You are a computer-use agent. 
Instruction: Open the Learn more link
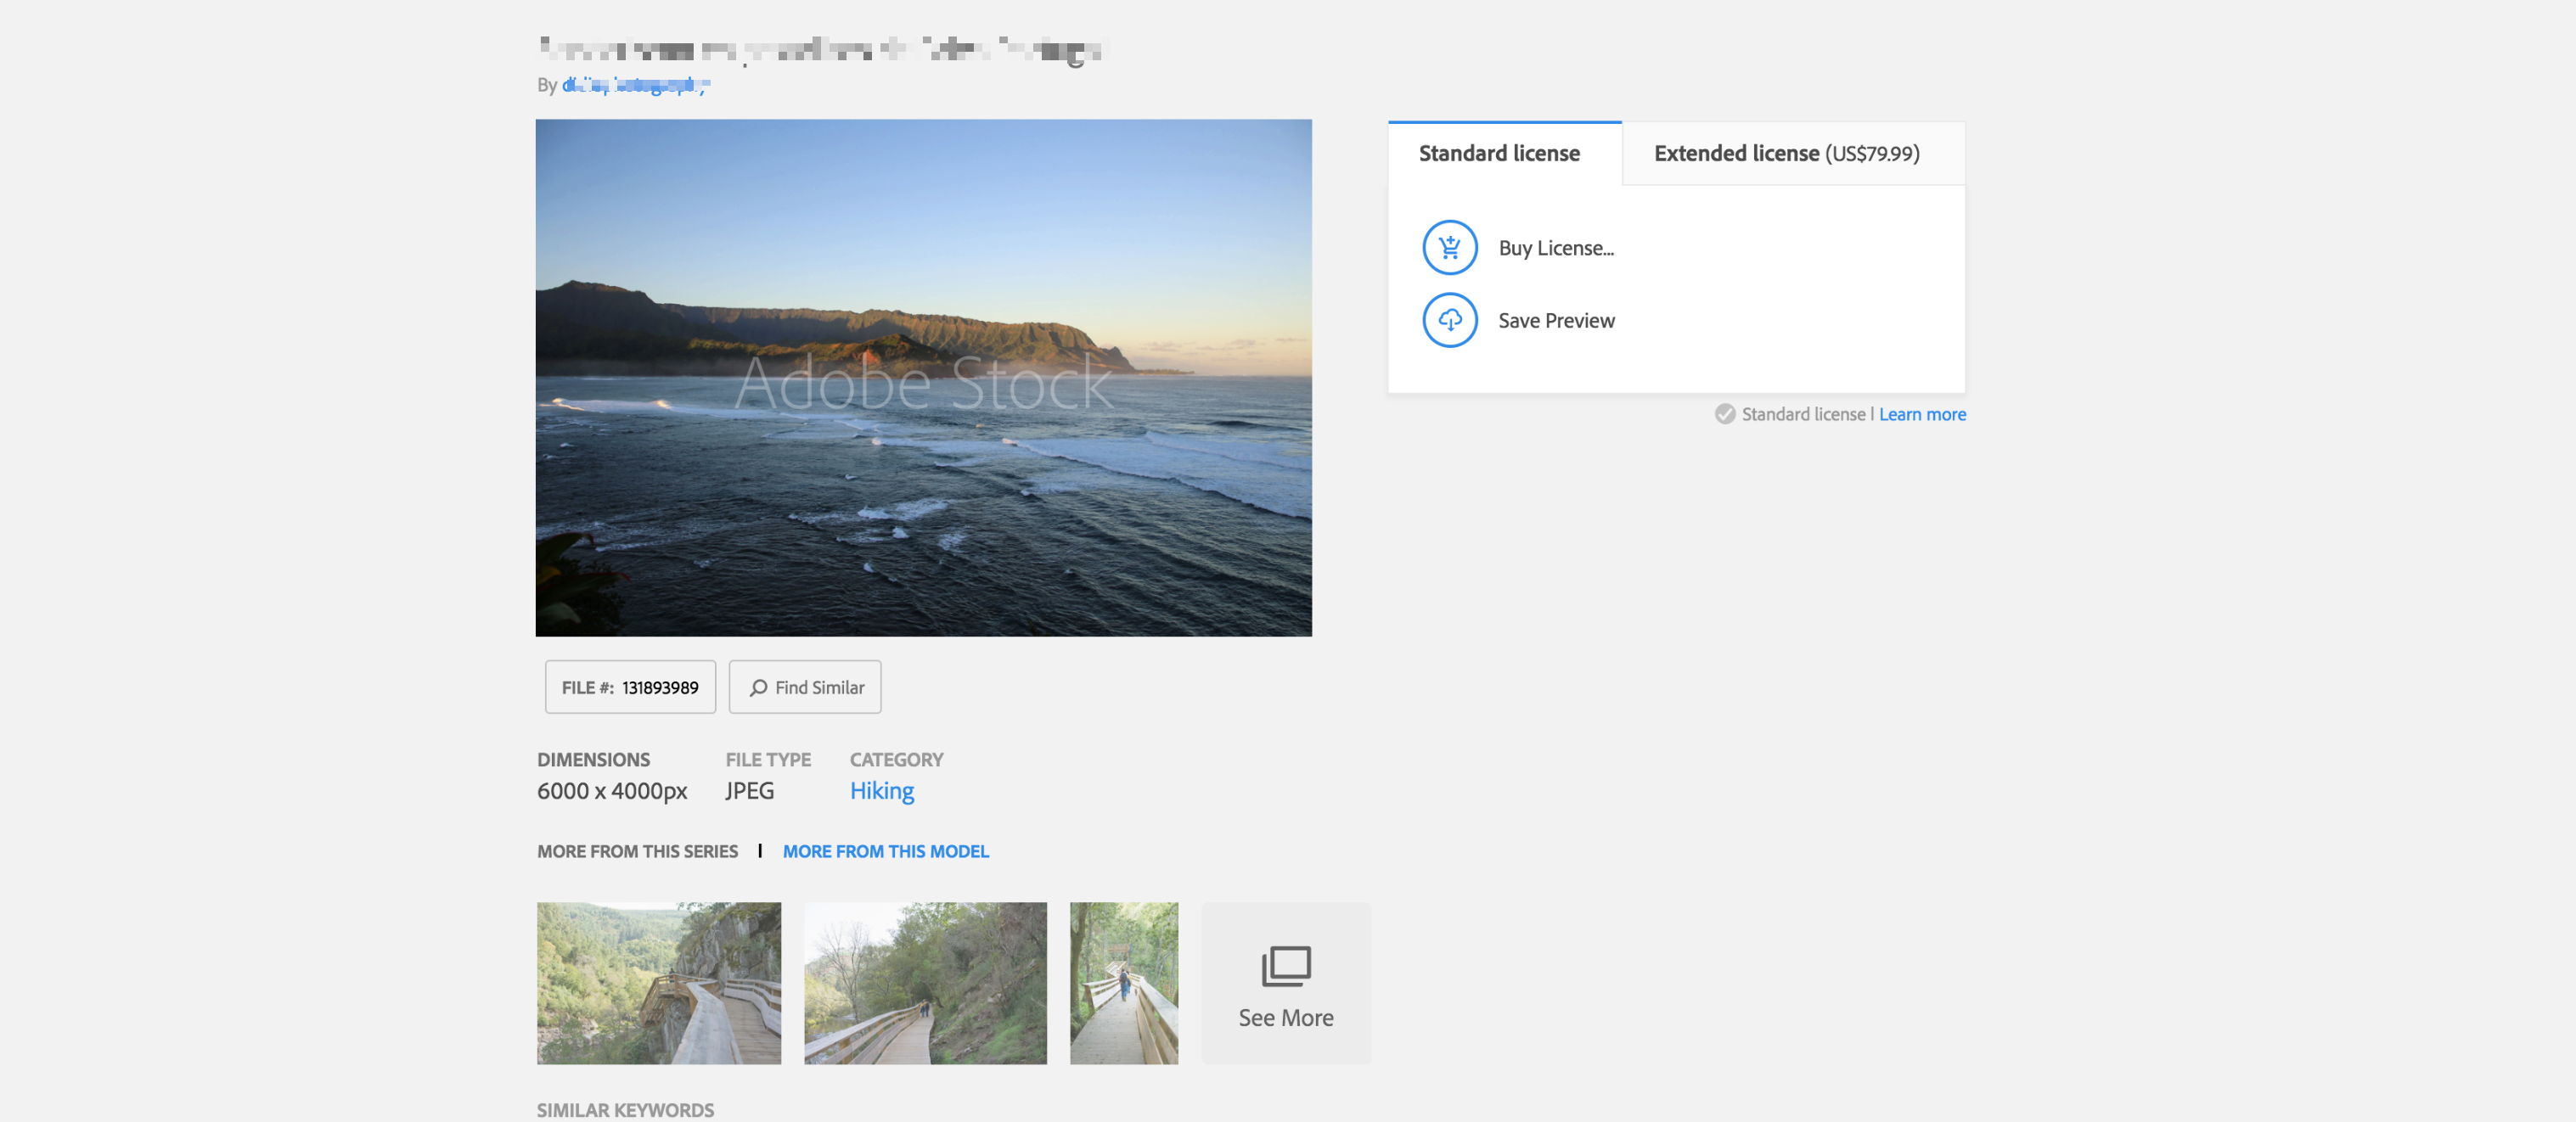click(1922, 414)
